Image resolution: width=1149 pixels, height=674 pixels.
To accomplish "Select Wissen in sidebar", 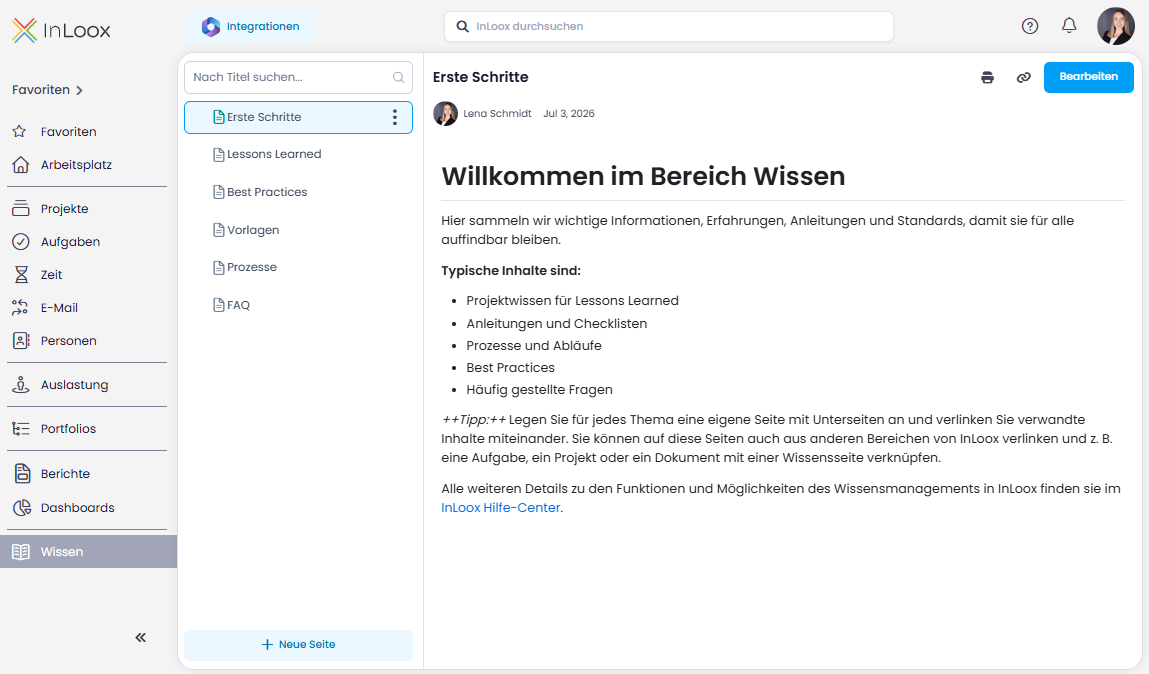I will [x=89, y=552].
